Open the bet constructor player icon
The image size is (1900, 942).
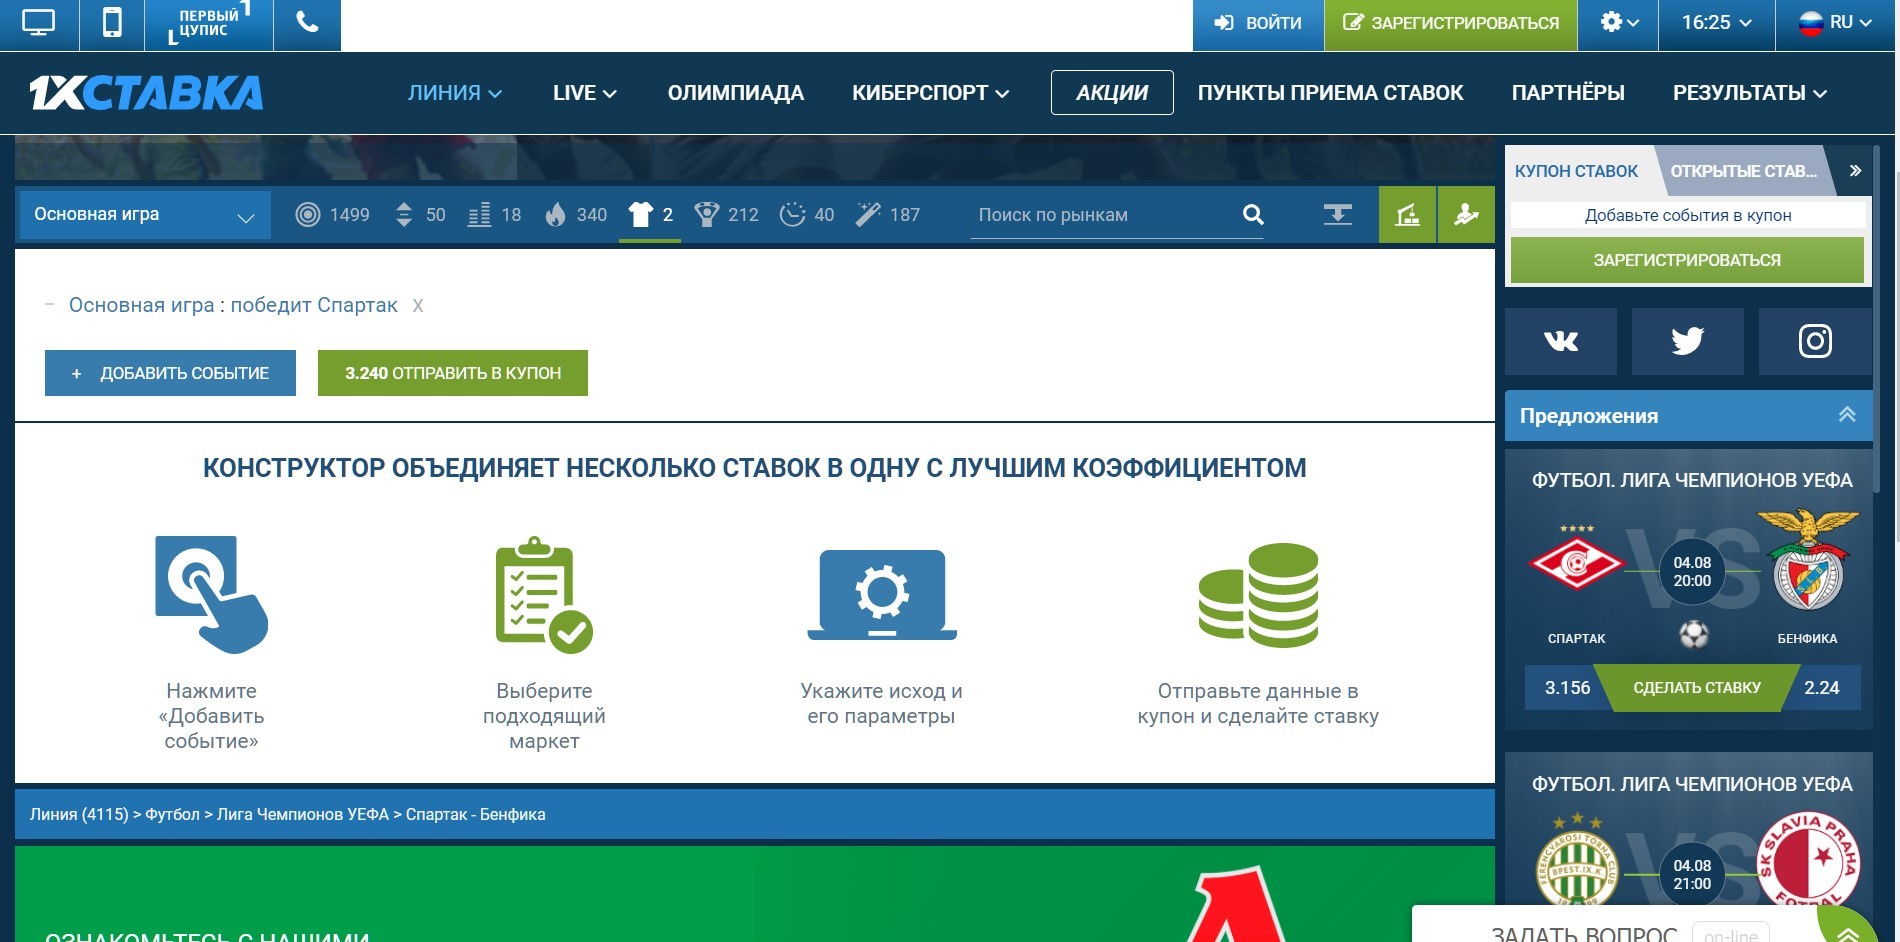[x=1466, y=214]
